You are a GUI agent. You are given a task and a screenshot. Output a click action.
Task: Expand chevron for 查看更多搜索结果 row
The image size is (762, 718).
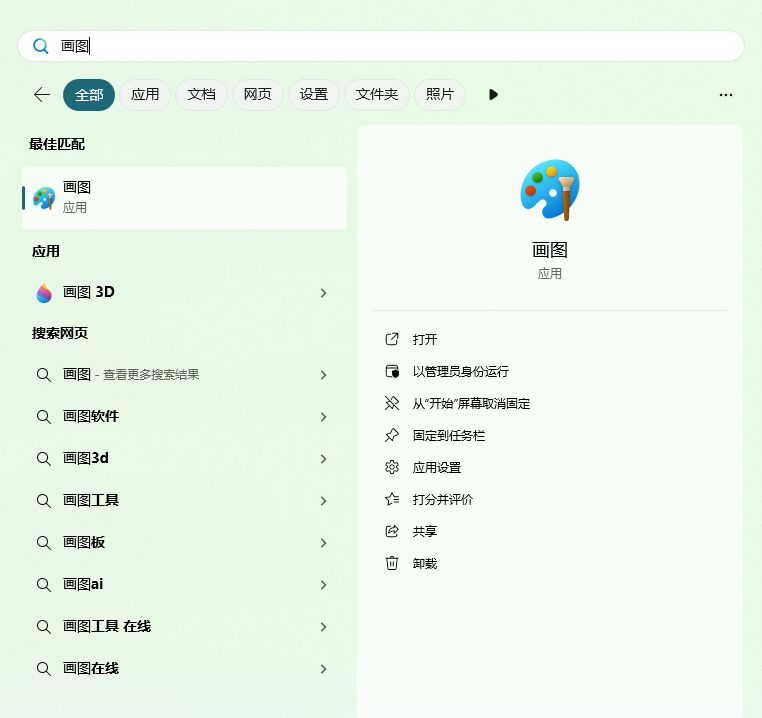(x=324, y=375)
